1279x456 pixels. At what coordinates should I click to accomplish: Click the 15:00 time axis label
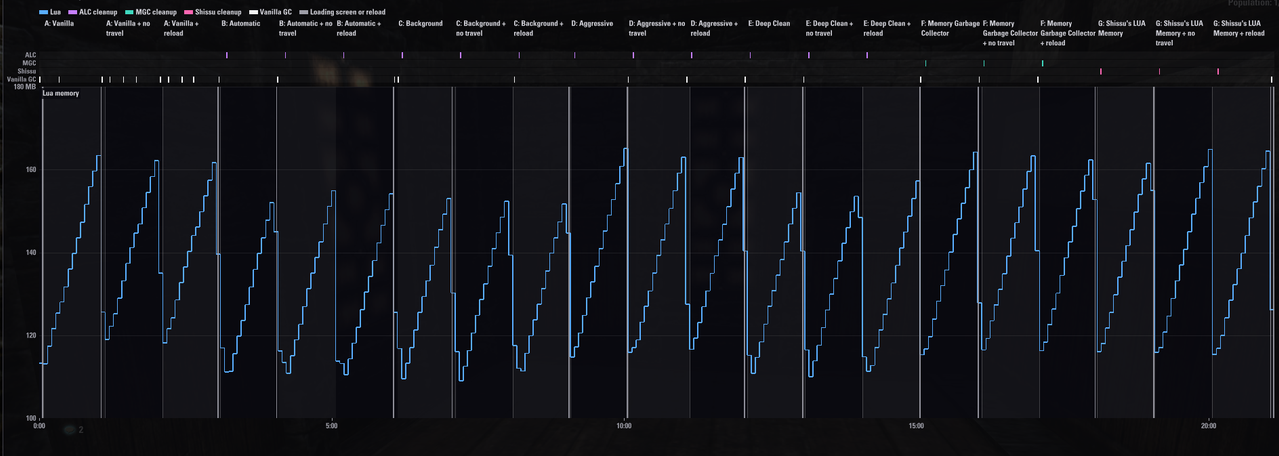916,425
